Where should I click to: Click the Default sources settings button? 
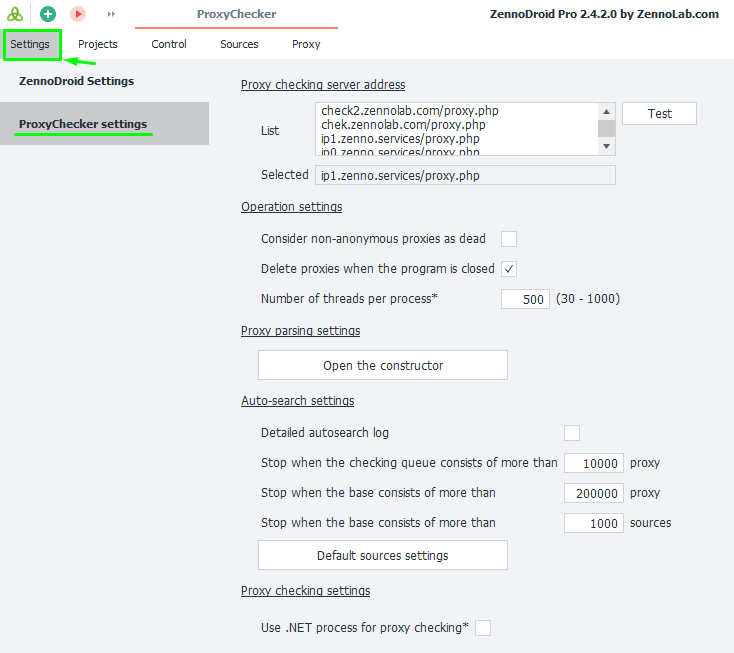382,555
